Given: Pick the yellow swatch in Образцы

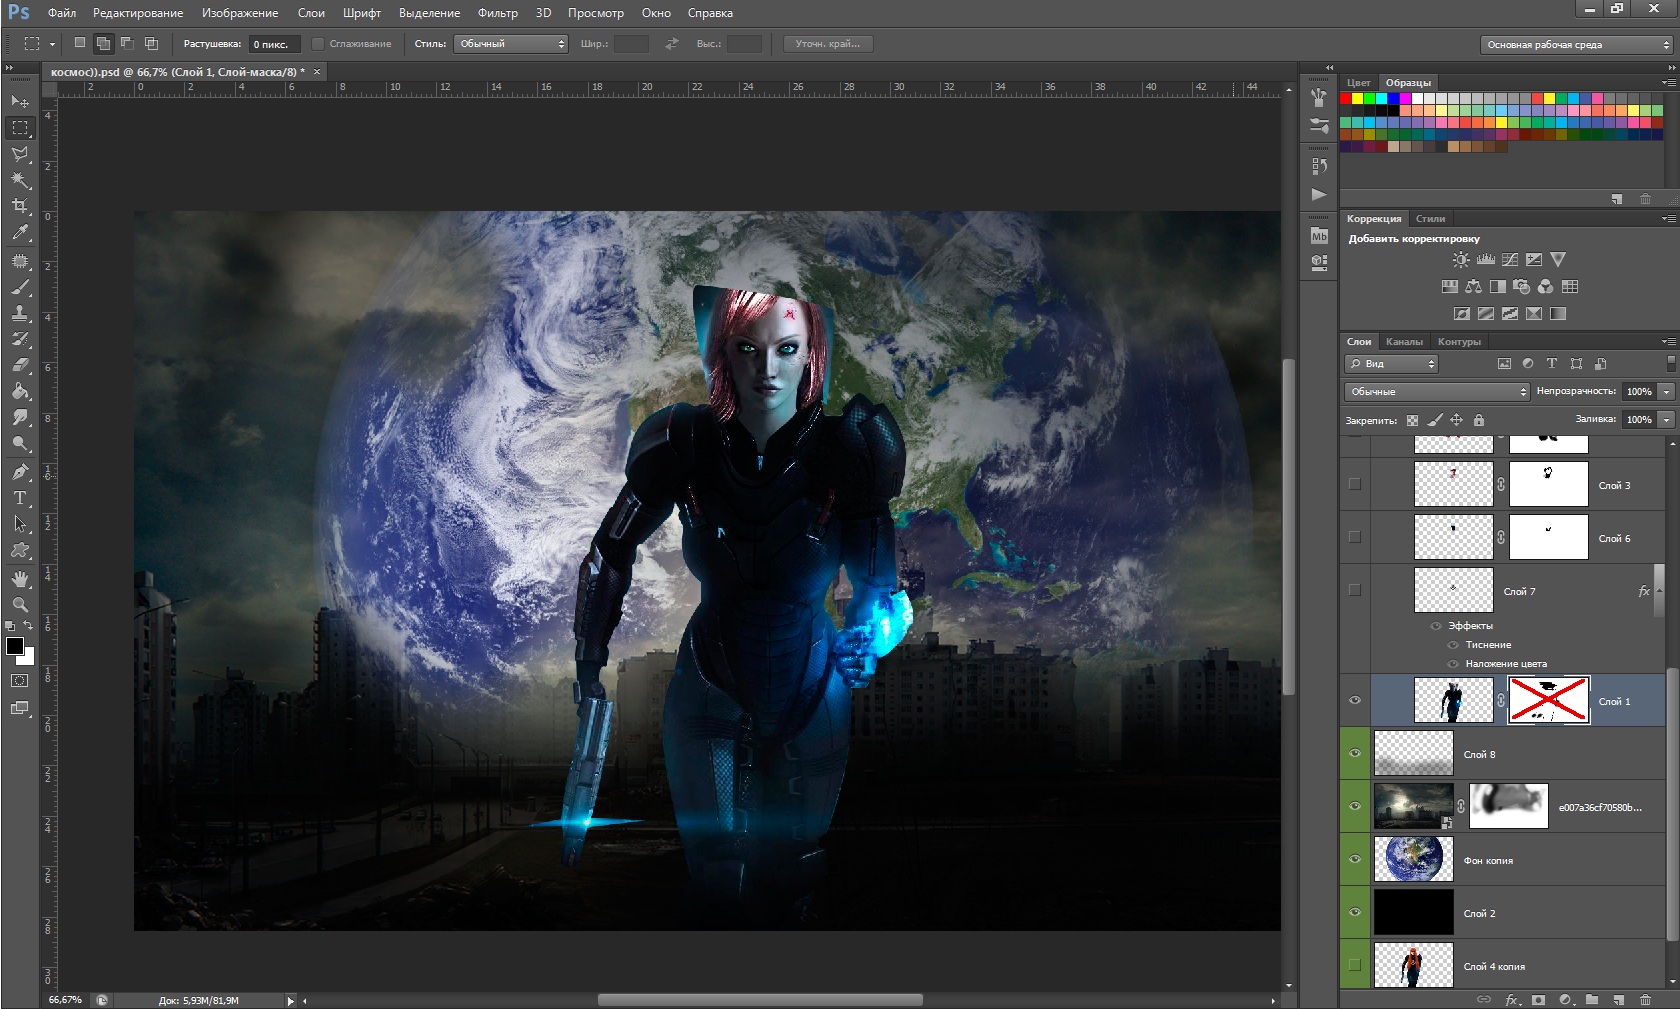Looking at the screenshot, I should click(1358, 99).
